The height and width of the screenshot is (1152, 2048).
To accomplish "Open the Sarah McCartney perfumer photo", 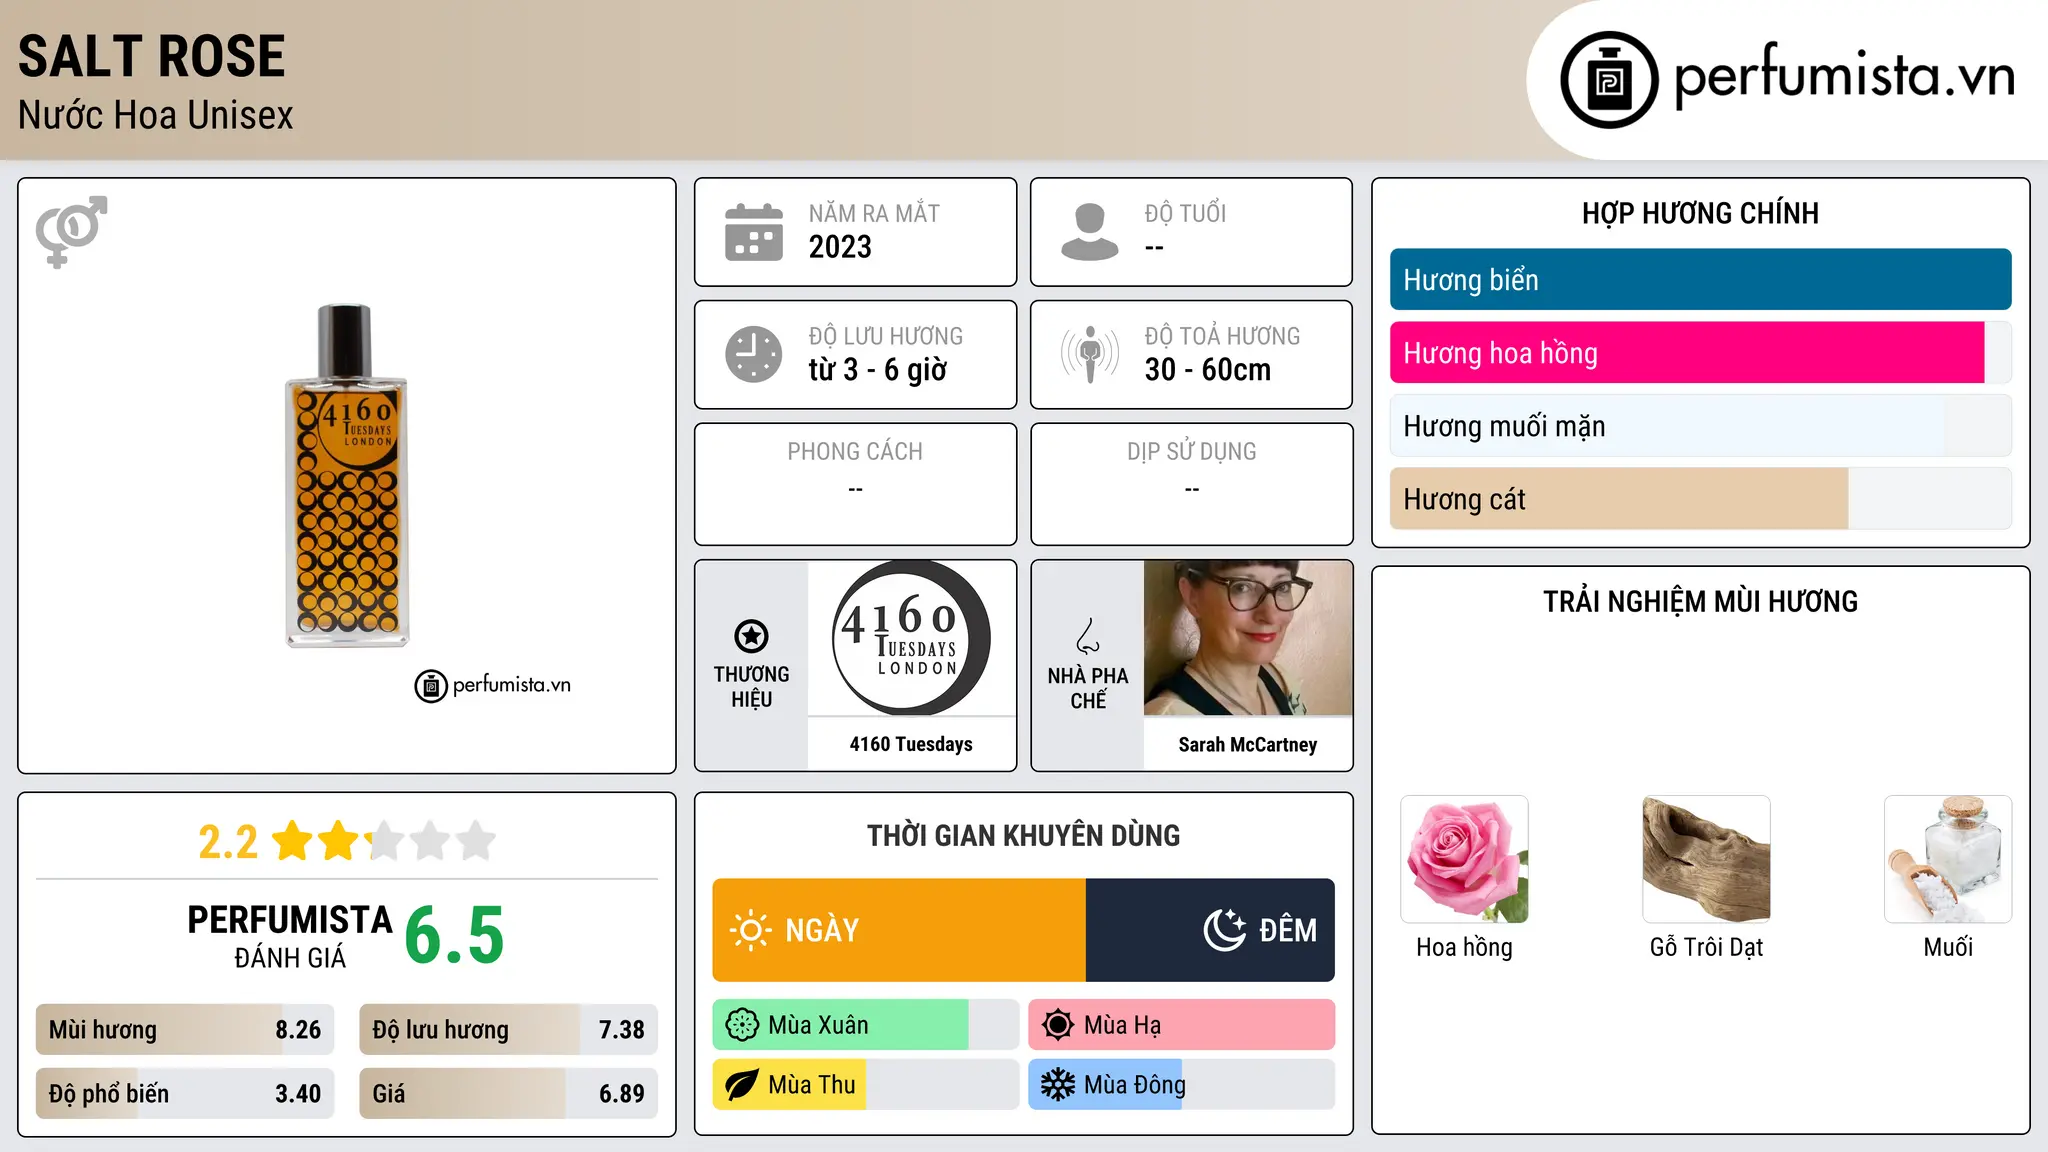I will click(1248, 638).
